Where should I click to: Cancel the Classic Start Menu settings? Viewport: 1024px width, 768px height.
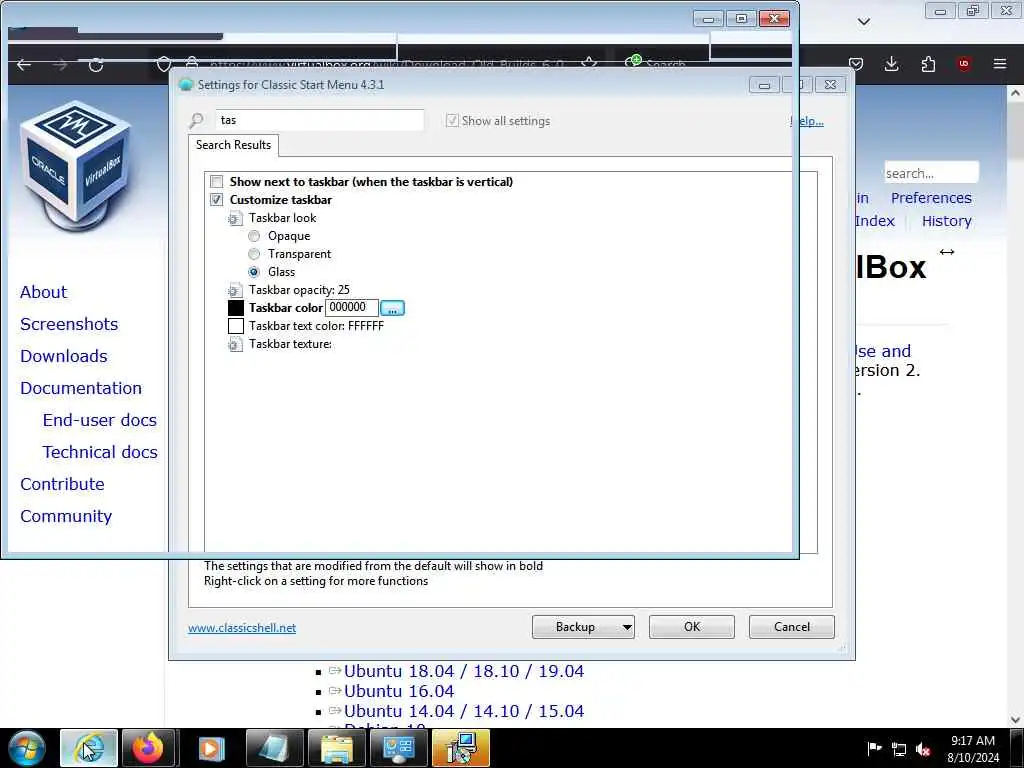[x=792, y=627]
